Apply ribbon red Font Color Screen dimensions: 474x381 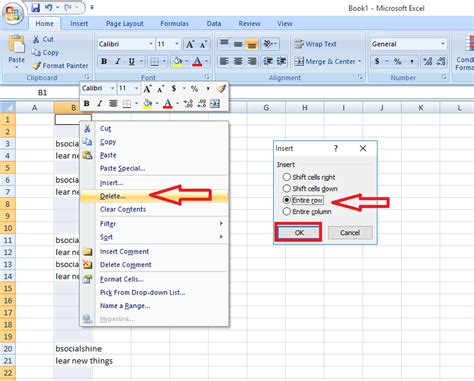(197, 61)
